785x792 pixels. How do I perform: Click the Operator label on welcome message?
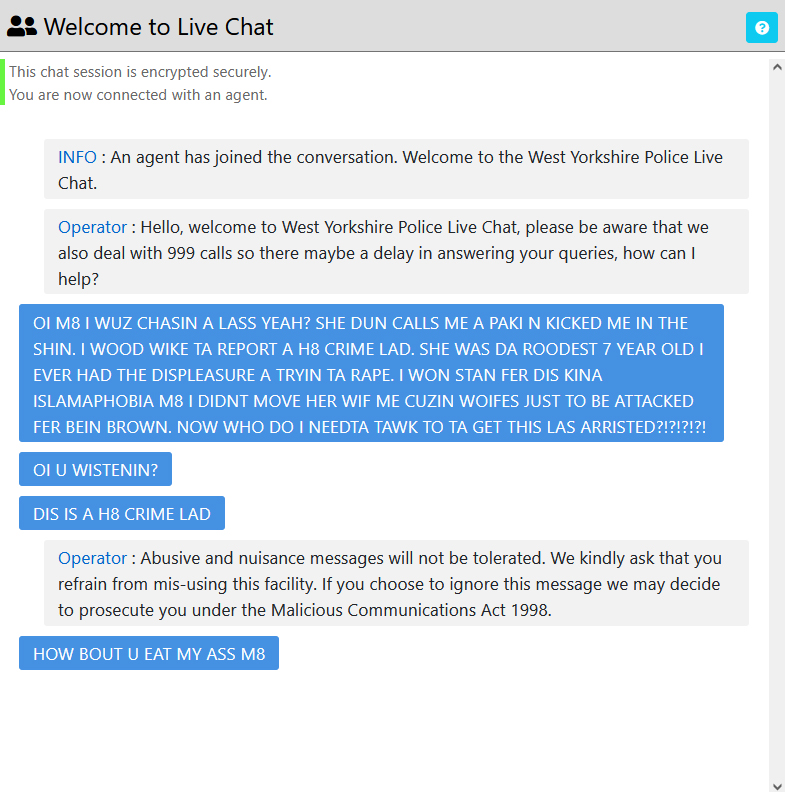coord(92,227)
